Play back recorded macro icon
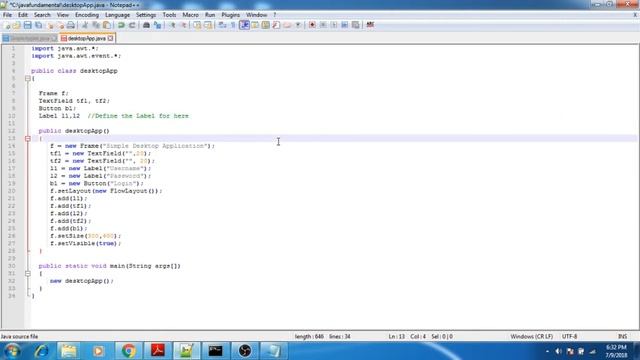The width and height of the screenshot is (640, 360). click(334, 25)
